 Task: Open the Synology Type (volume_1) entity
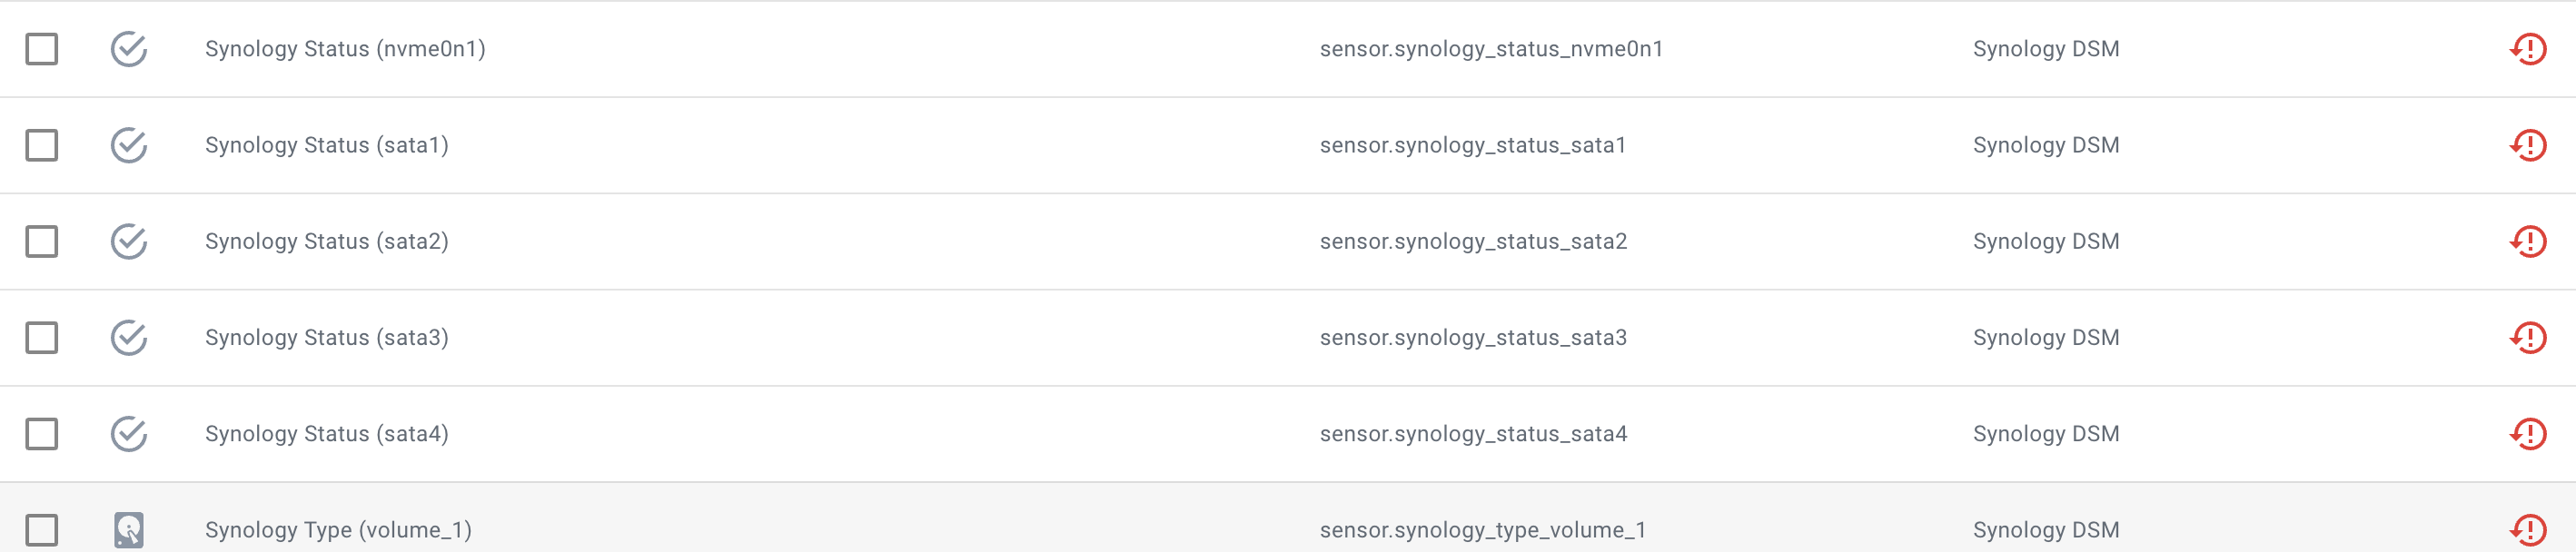pos(338,530)
